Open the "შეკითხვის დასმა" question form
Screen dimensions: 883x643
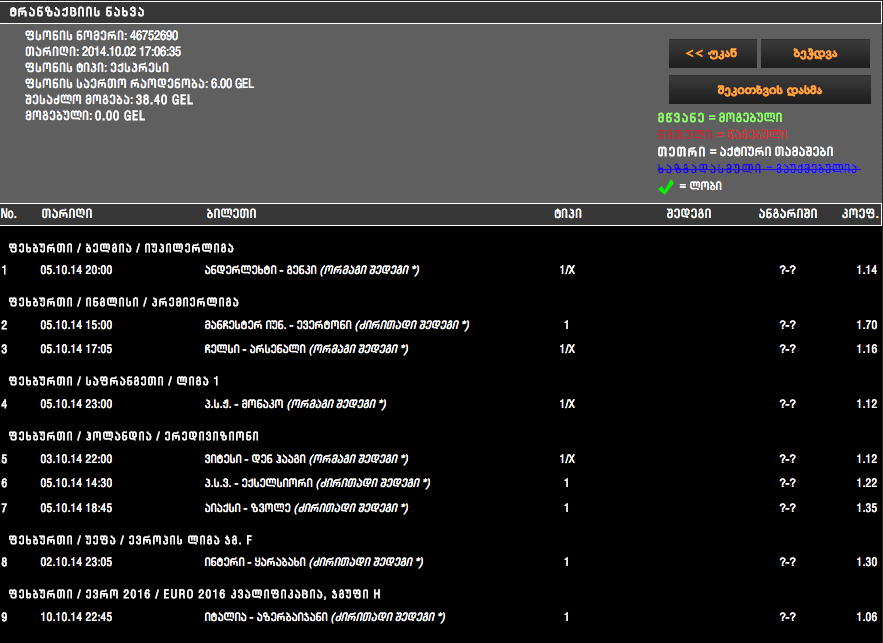coord(769,90)
